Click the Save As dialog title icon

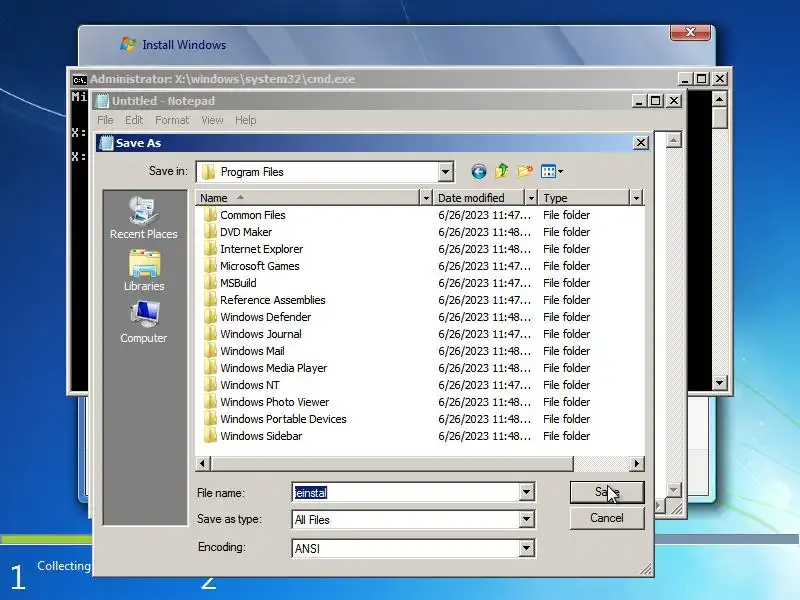pyautogui.click(x=106, y=143)
